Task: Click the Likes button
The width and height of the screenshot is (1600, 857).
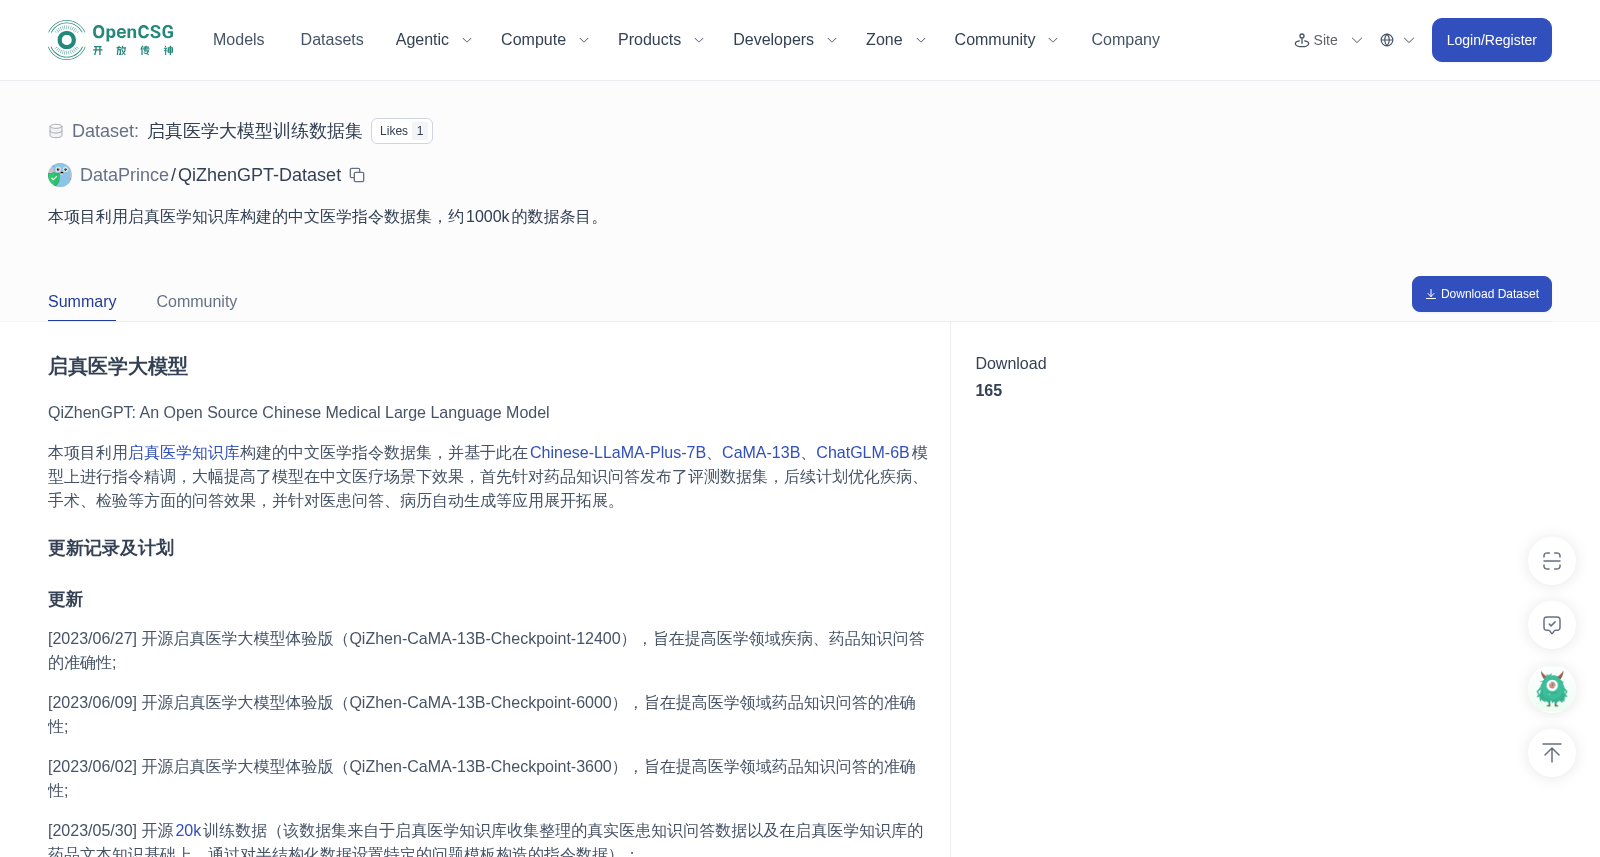Action: coord(402,131)
